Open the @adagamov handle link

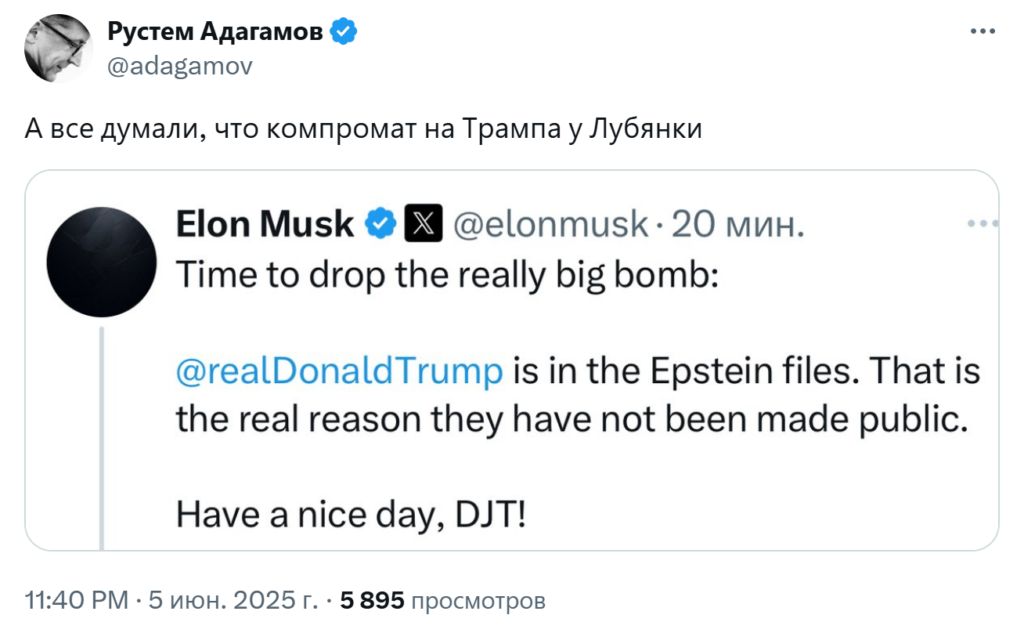180,66
